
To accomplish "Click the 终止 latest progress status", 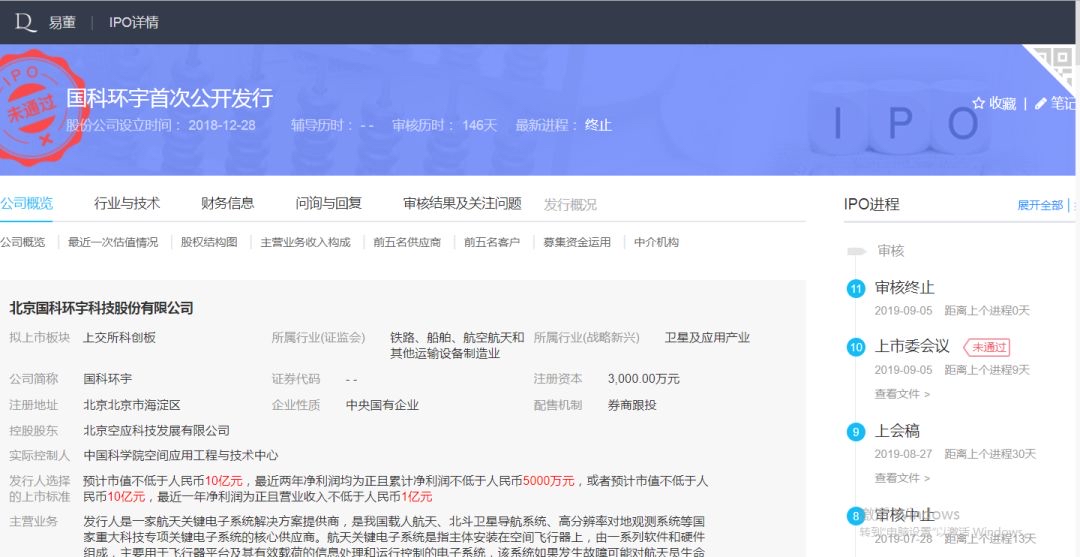I will 598,125.
